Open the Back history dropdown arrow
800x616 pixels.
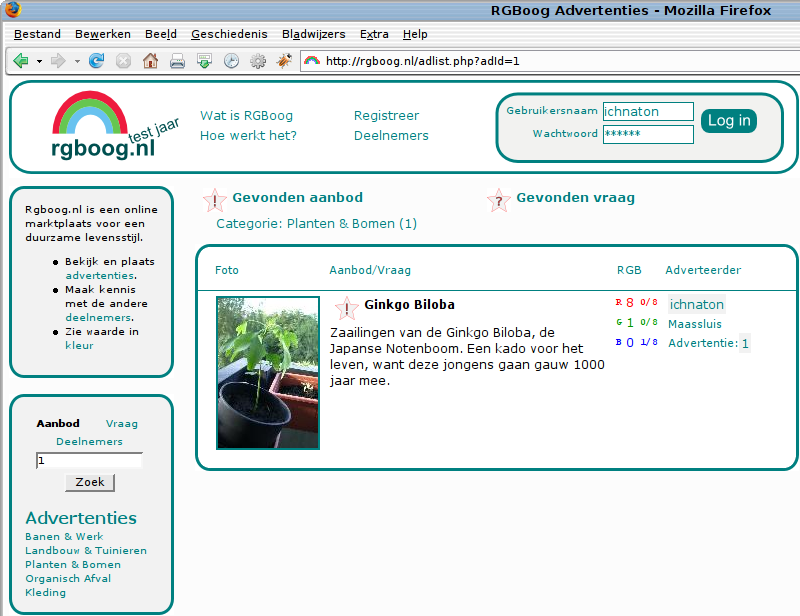[39, 61]
